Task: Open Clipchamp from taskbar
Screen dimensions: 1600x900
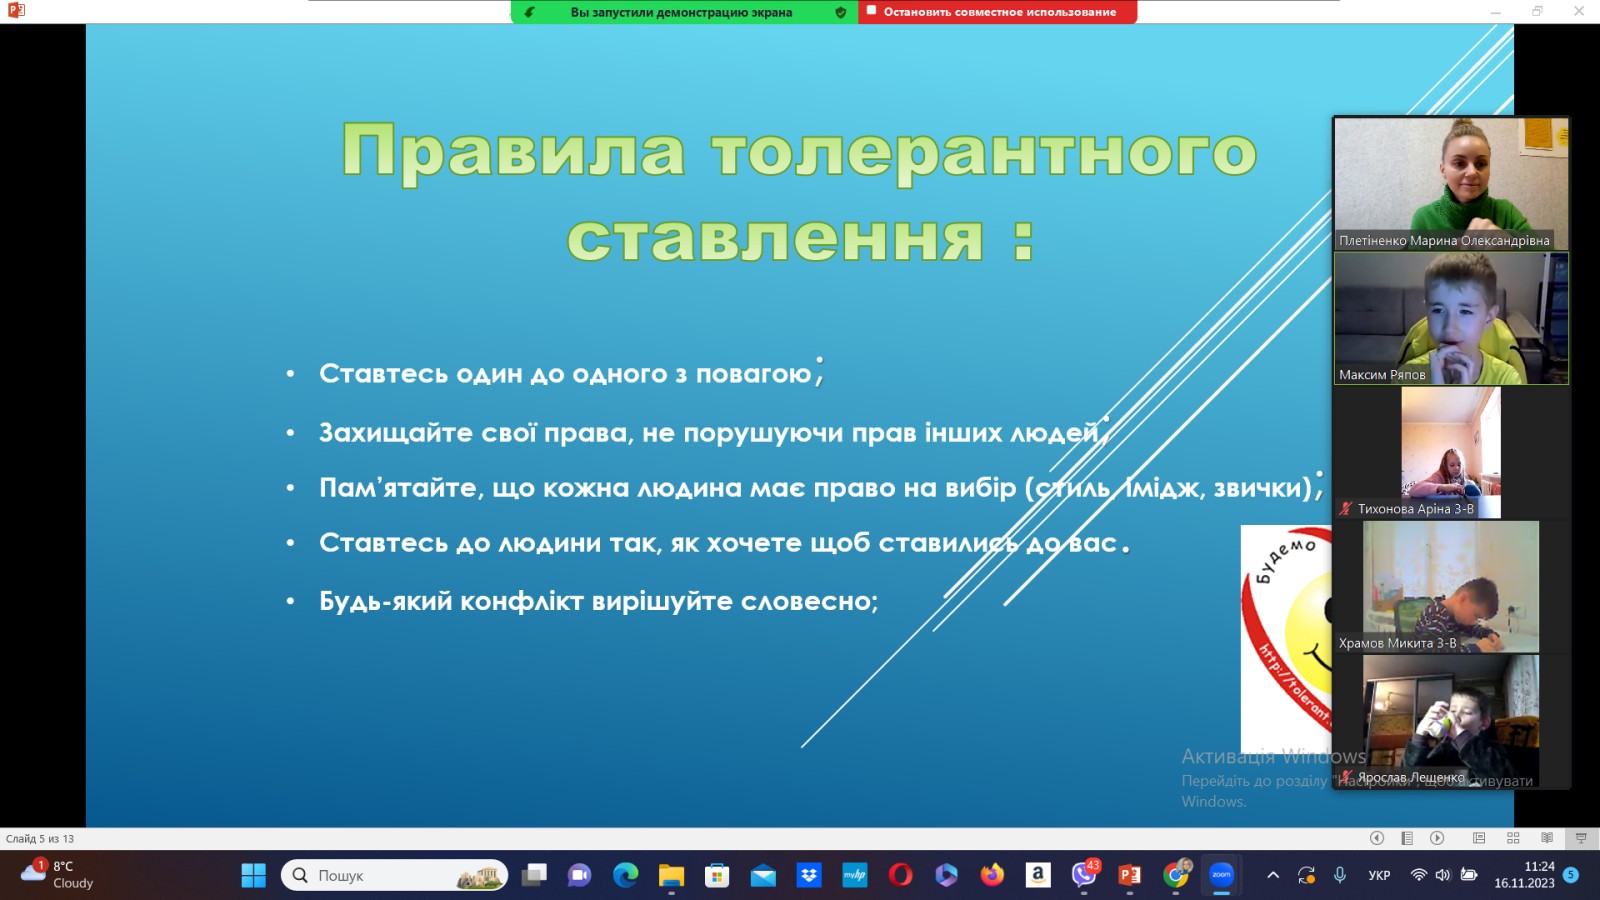Action: (x=947, y=875)
